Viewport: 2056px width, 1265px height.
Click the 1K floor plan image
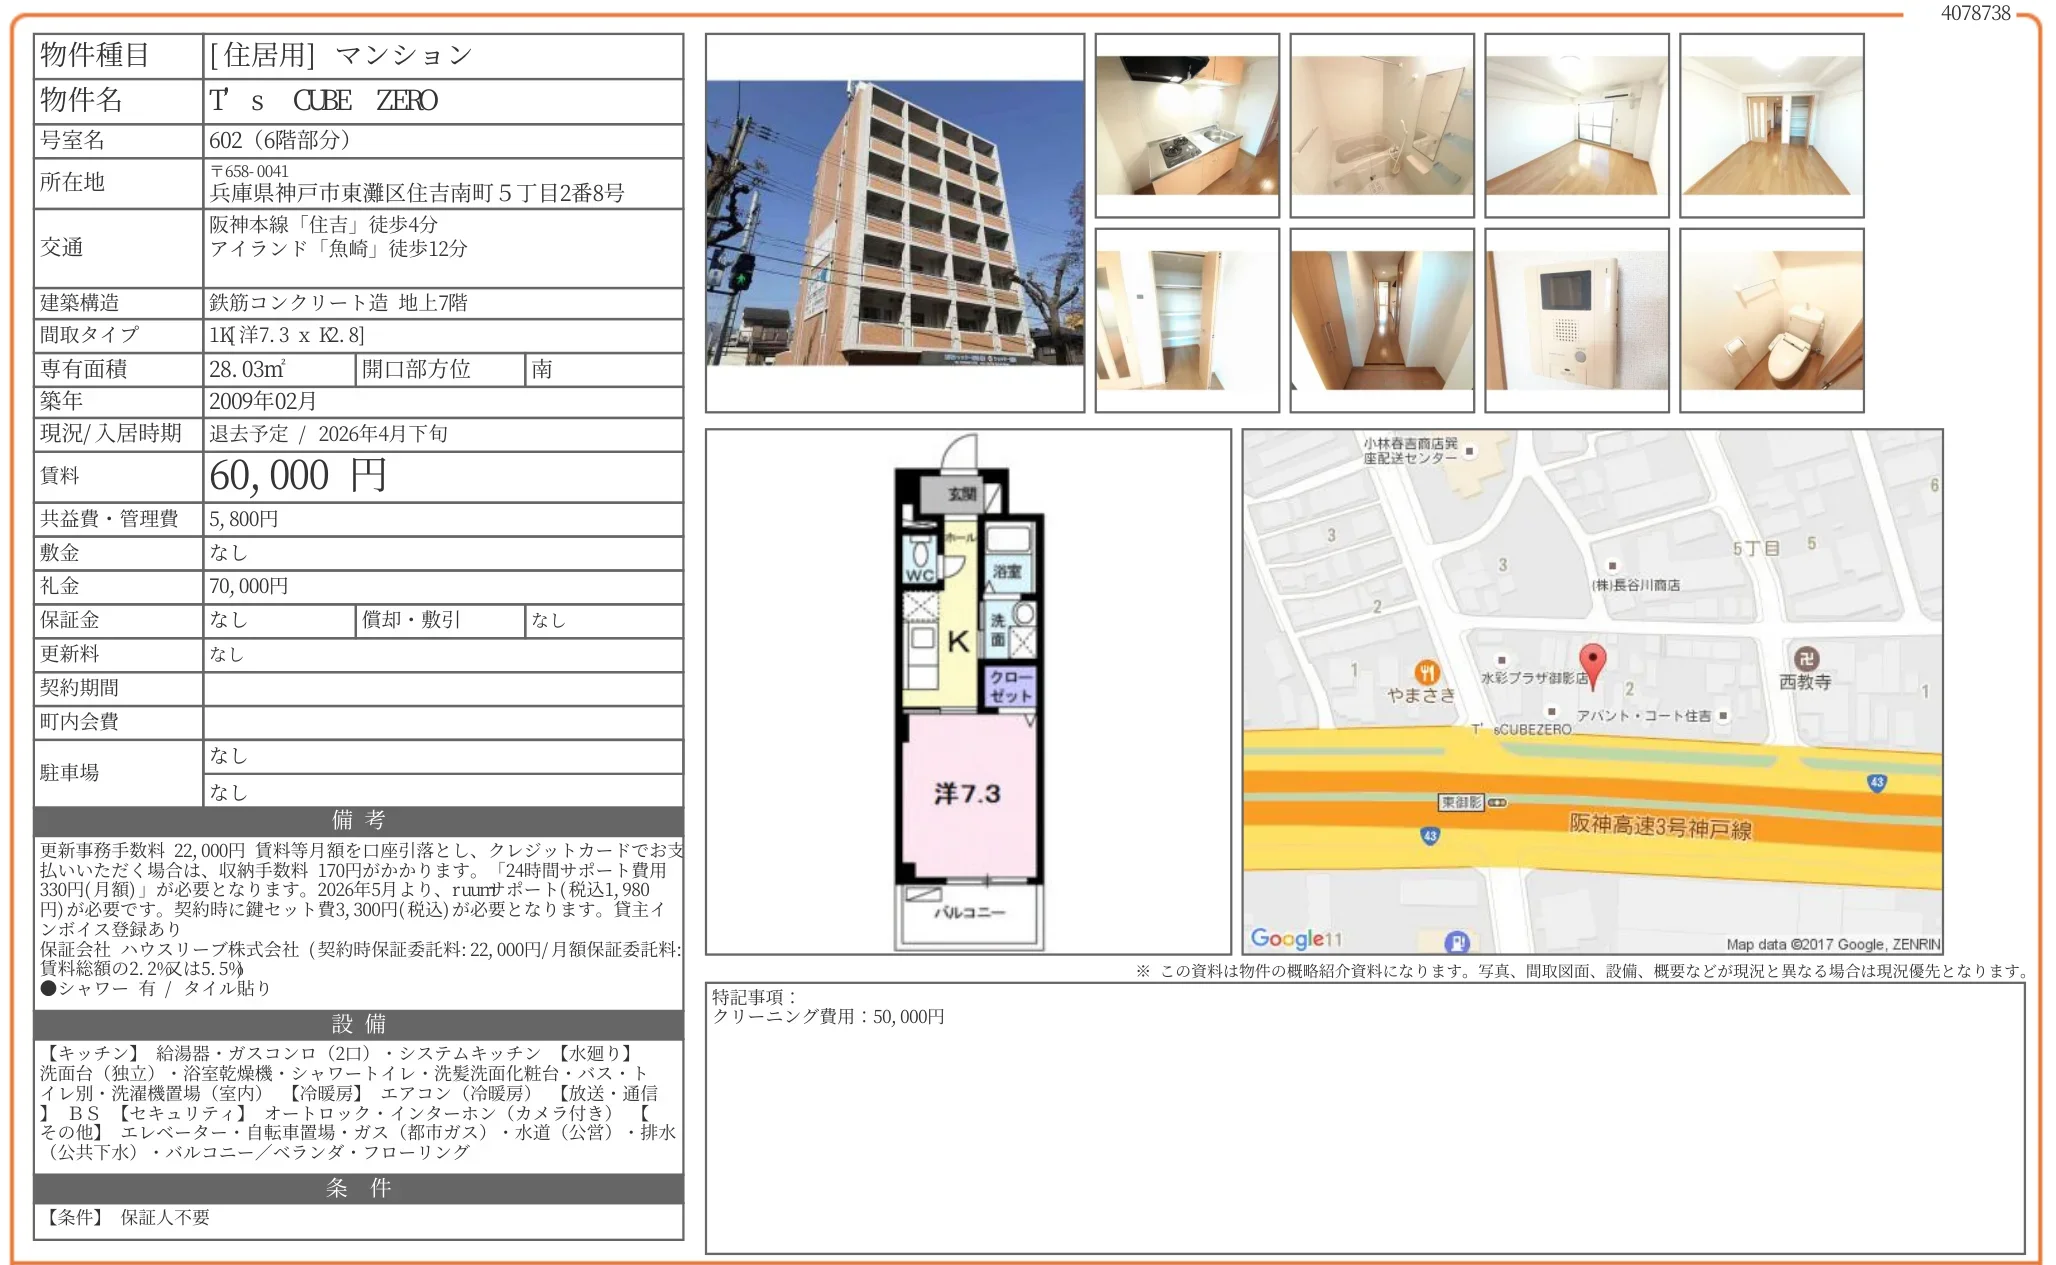coord(967,692)
